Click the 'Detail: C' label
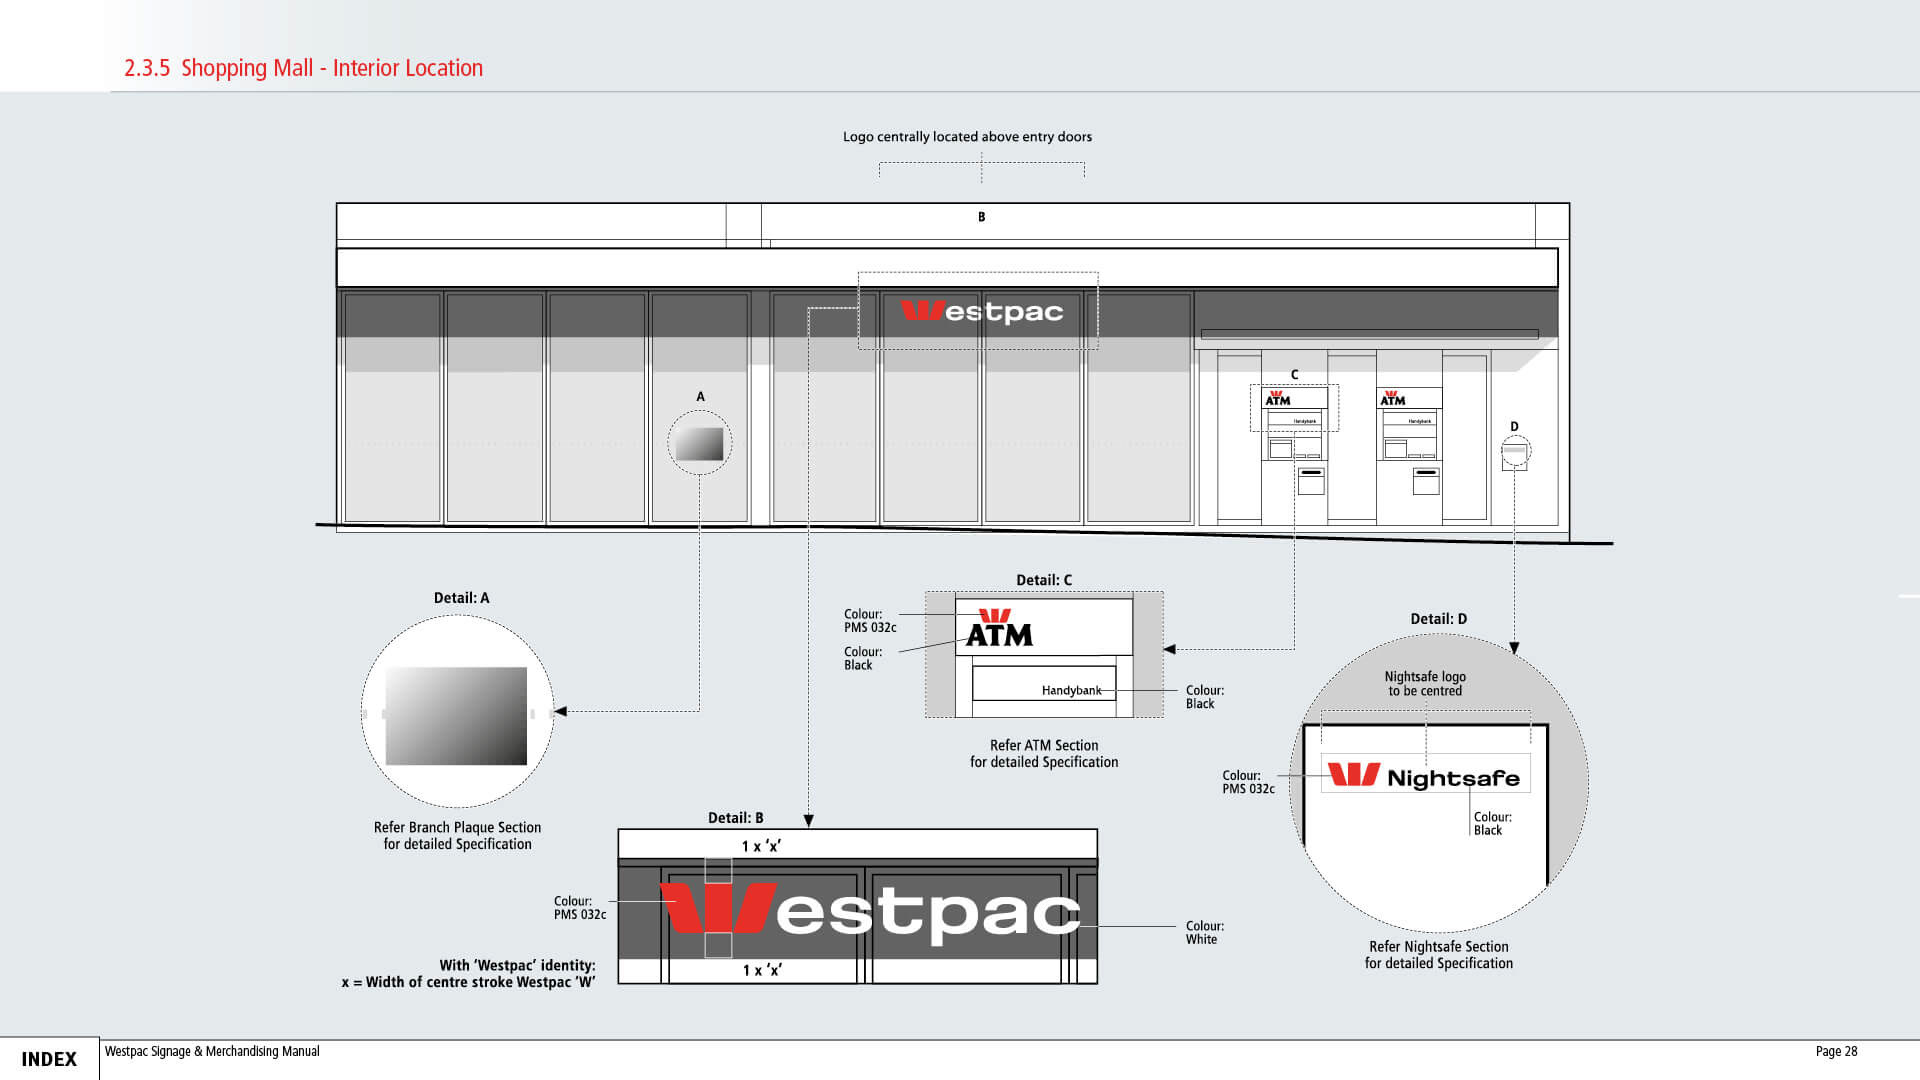Screen dimensions: 1920x1080 coord(1044,580)
